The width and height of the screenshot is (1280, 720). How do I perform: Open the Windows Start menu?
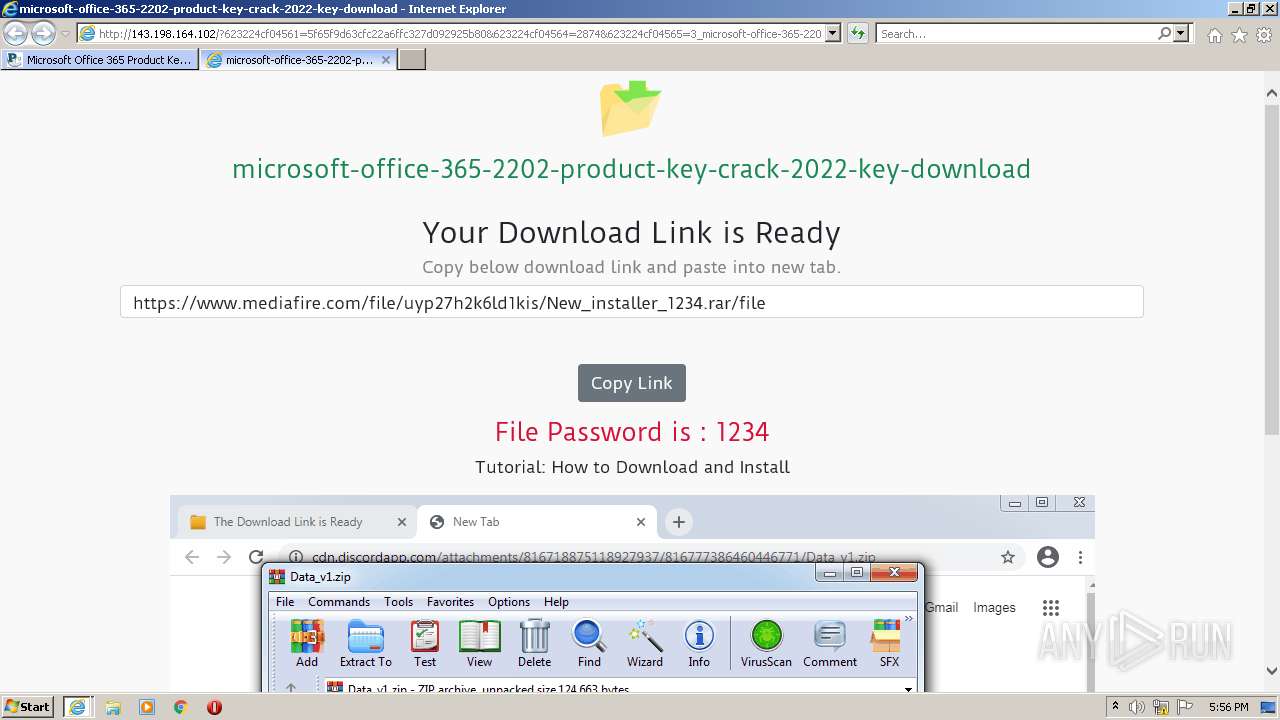point(27,707)
